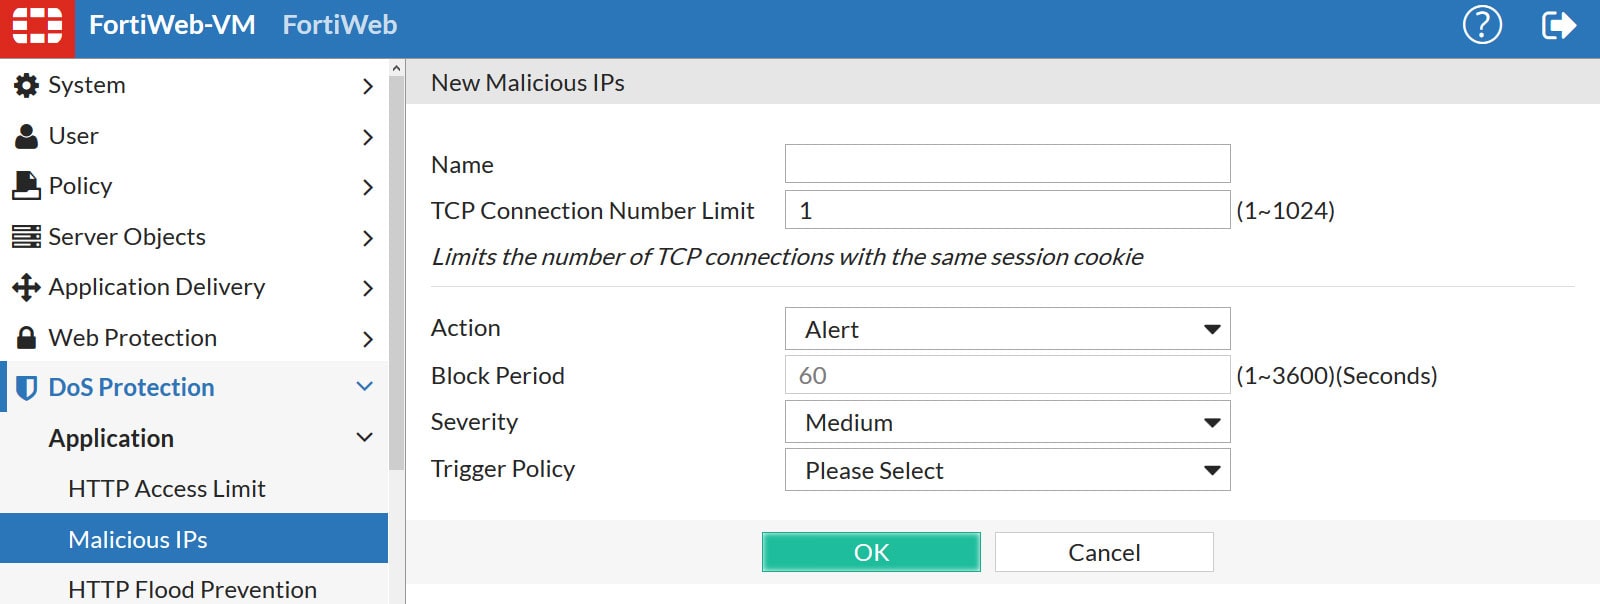Click the Policy printer icon
Screen dimensions: 1600x604
26,186
